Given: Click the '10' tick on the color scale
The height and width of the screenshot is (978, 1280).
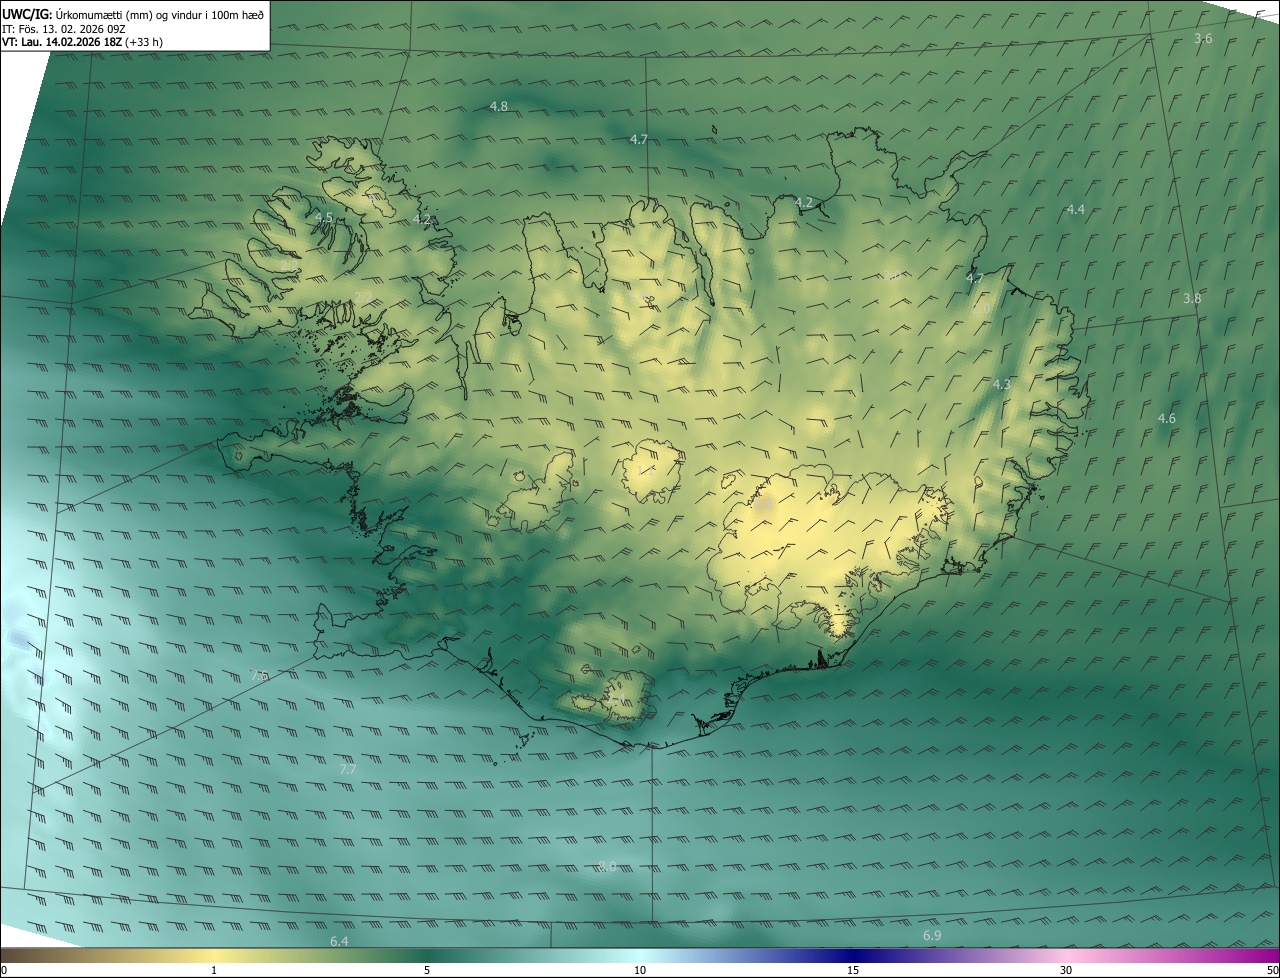Looking at the screenshot, I should click(x=640, y=970).
